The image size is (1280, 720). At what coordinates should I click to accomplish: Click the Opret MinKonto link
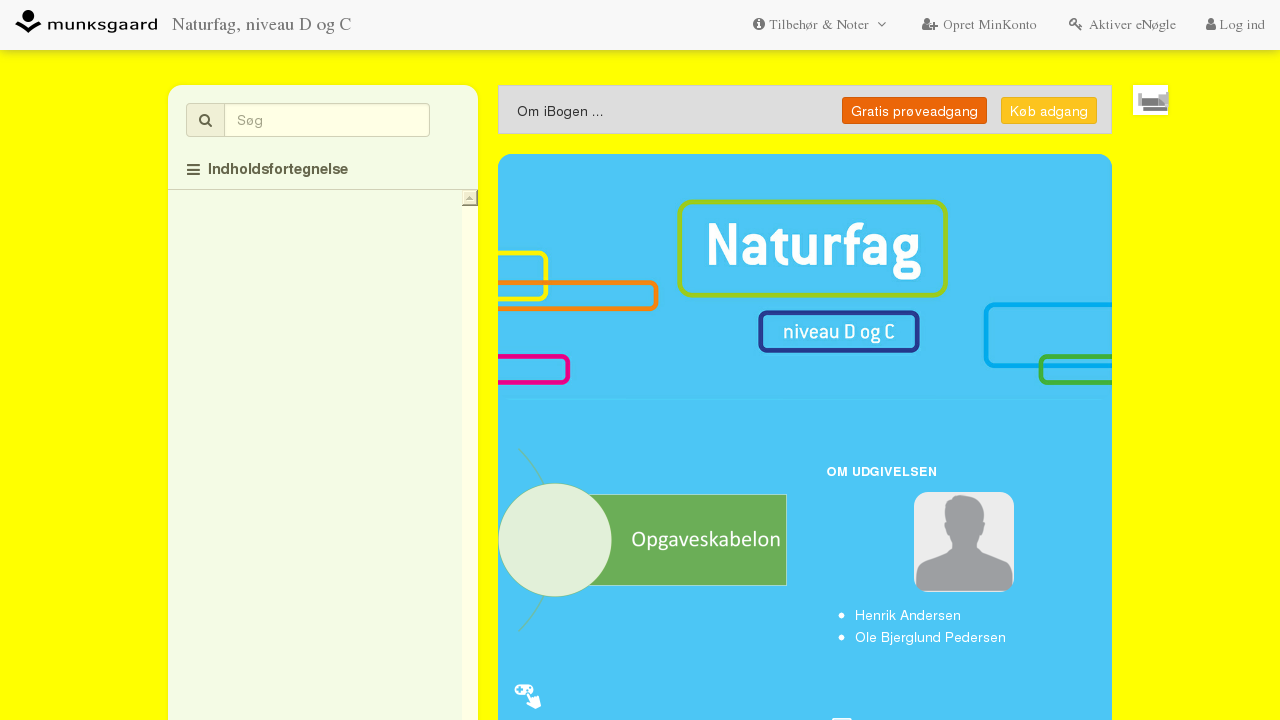[x=979, y=24]
